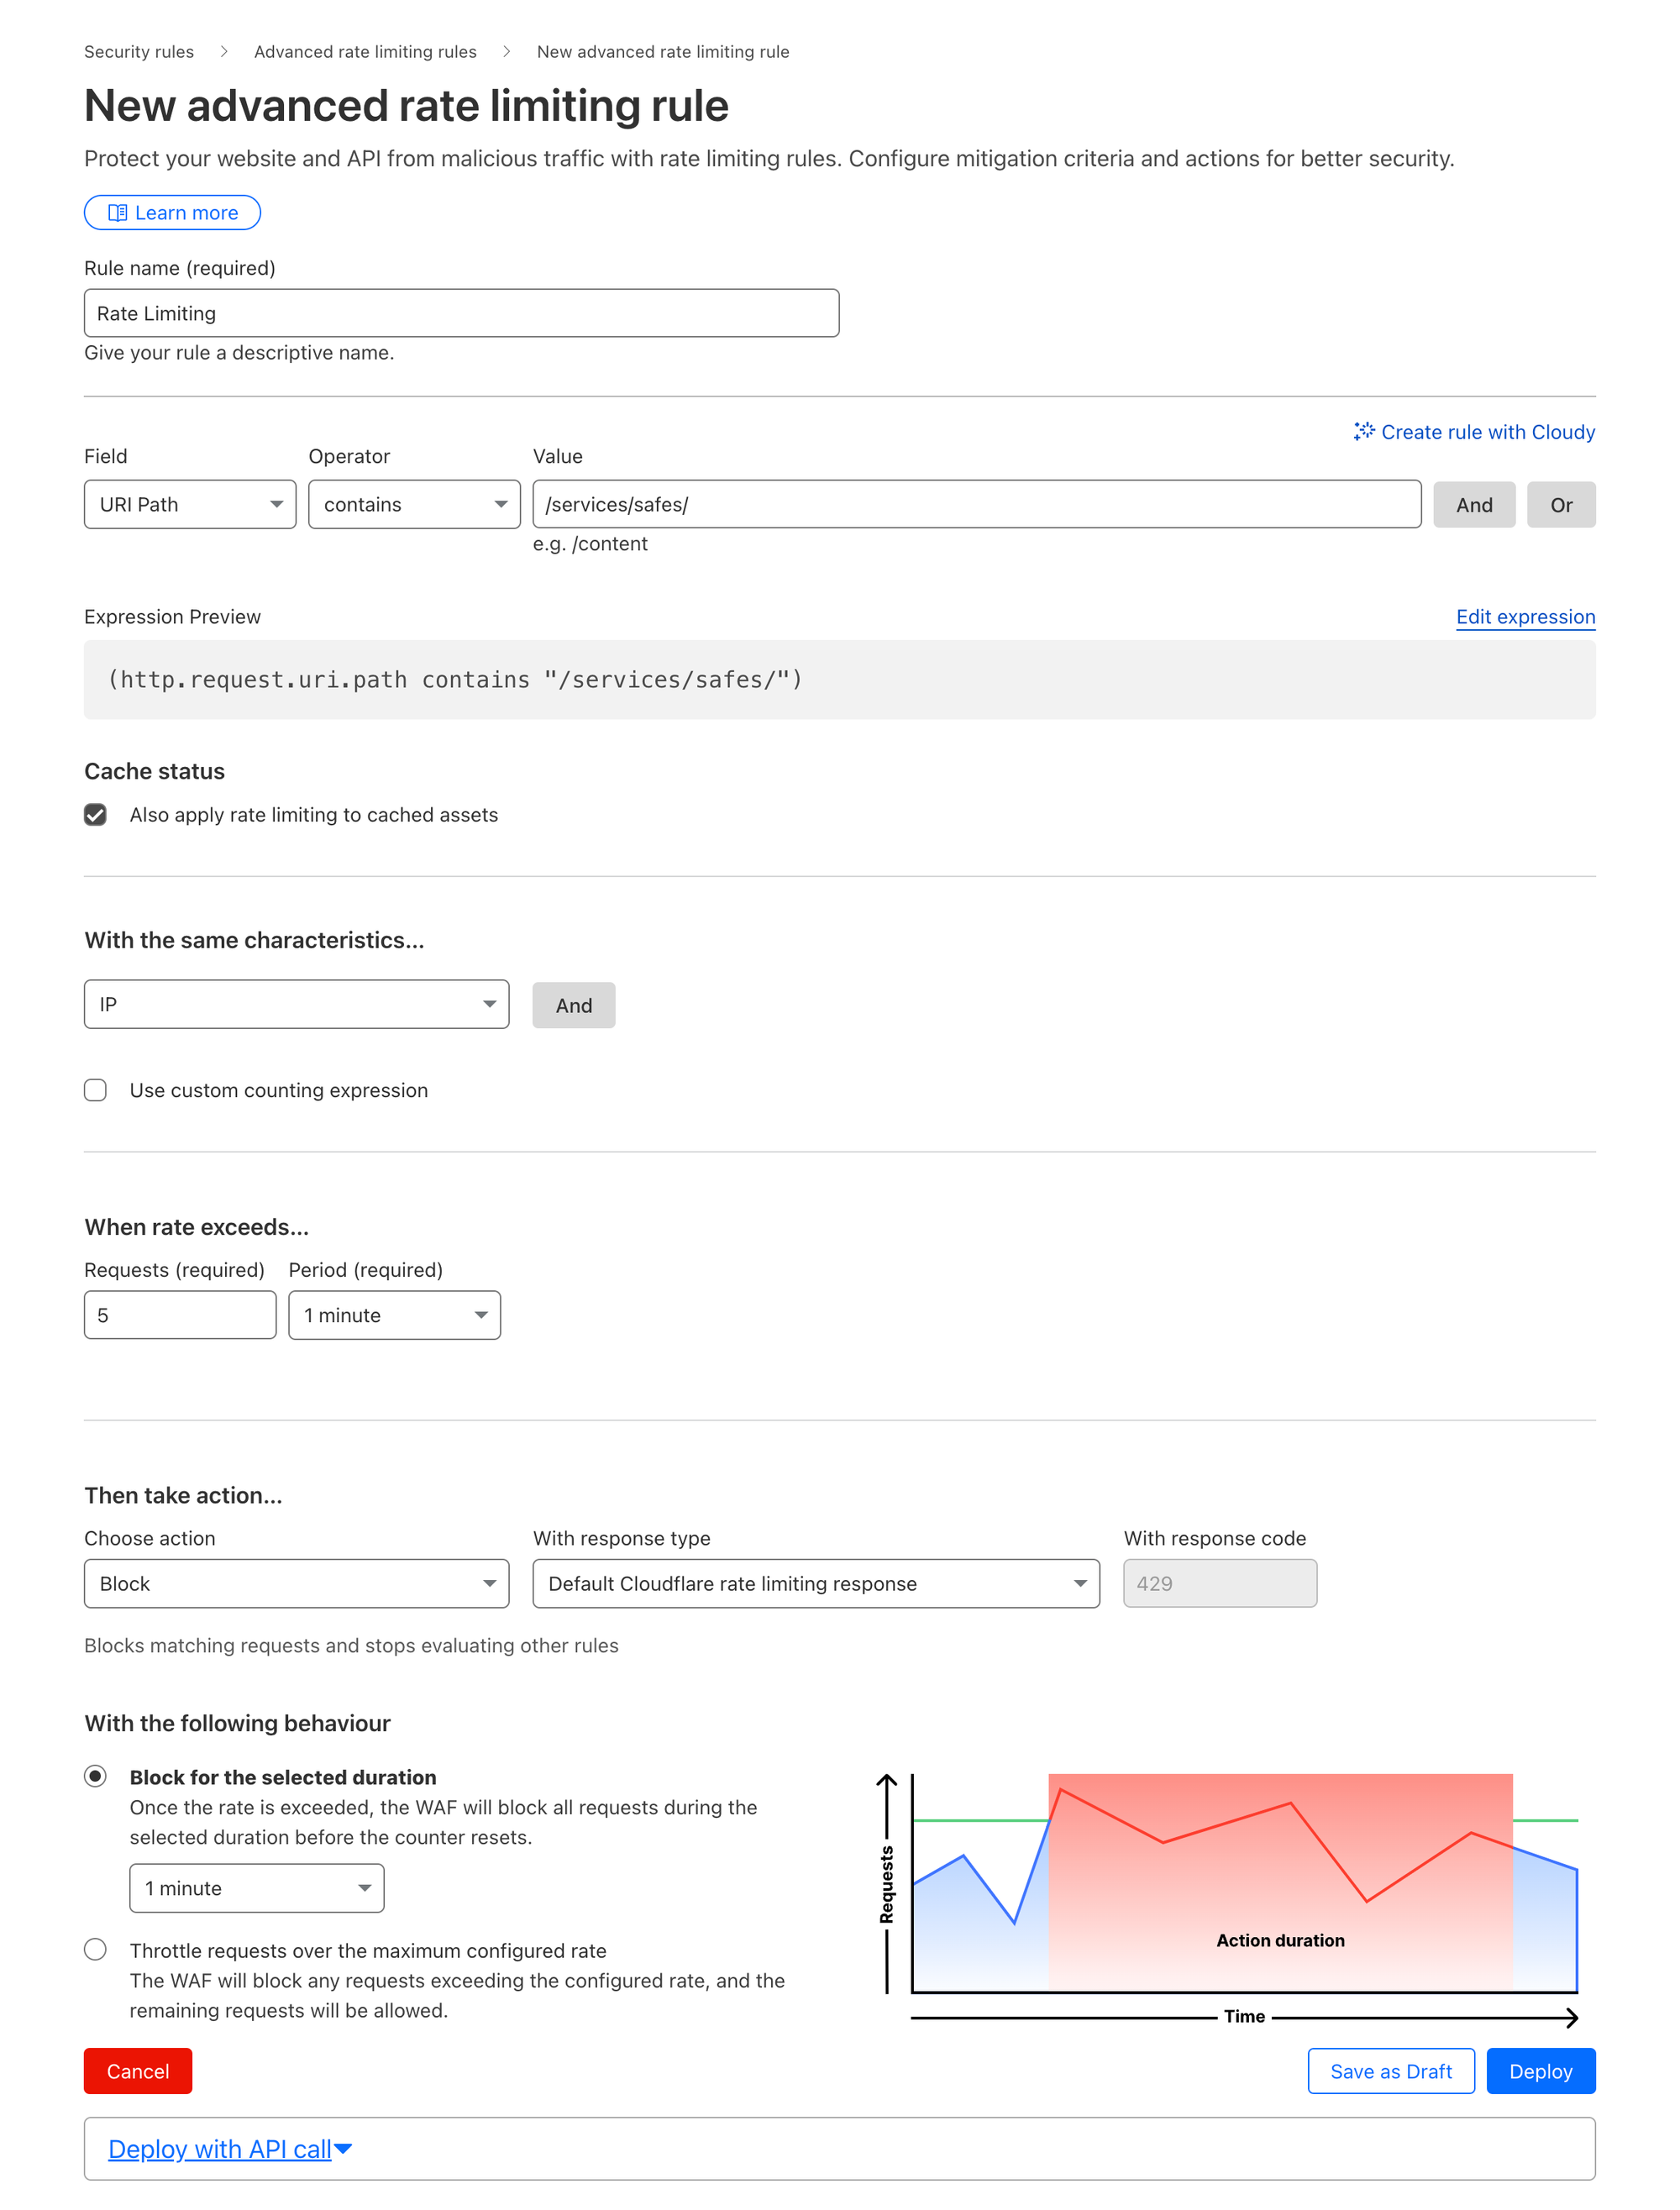Open the Operator dropdown showing contains
The height and width of the screenshot is (2210, 1680).
point(414,504)
